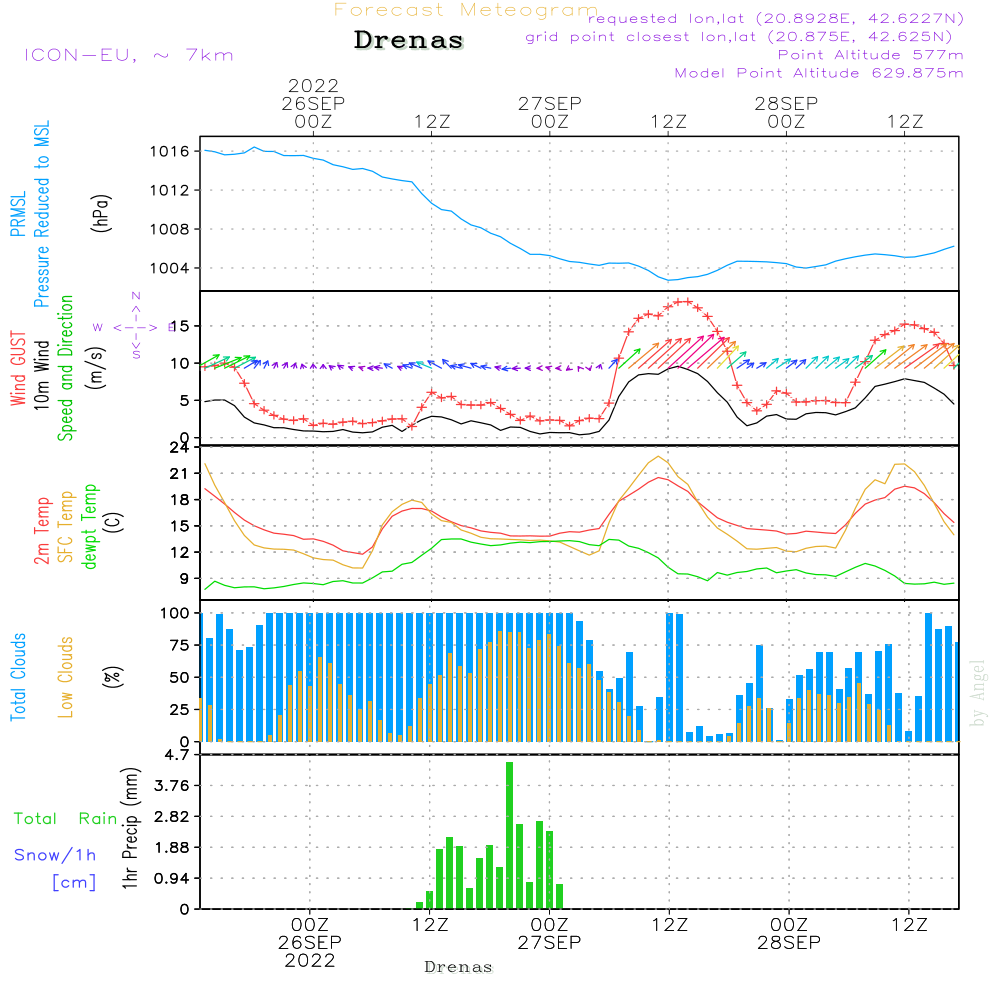Click the 'Pressure Reduced to MSL' label
The image size is (1000, 1000).
pyautogui.click(x=41, y=214)
